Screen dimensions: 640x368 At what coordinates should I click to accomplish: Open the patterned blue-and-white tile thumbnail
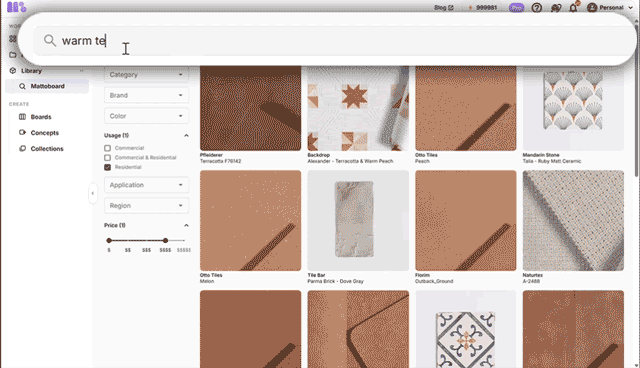466,329
